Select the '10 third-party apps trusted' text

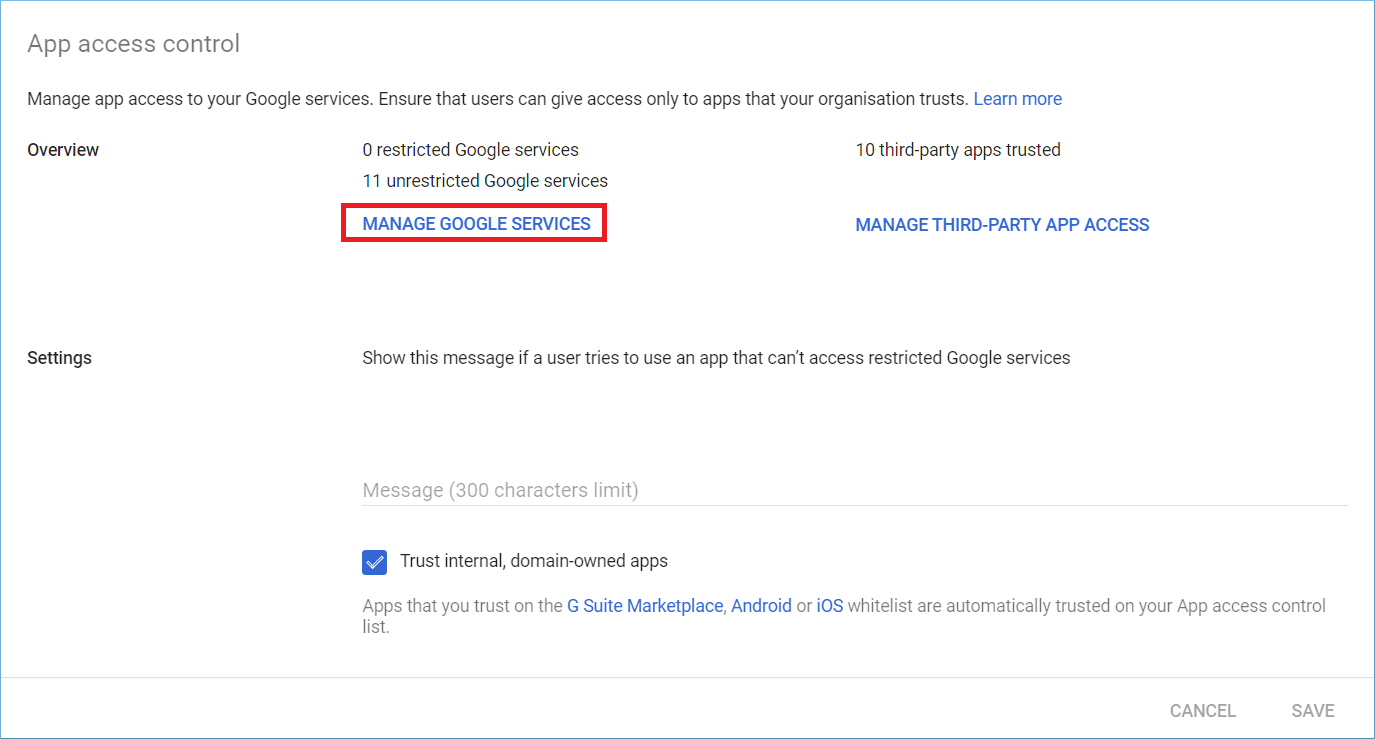(x=958, y=150)
